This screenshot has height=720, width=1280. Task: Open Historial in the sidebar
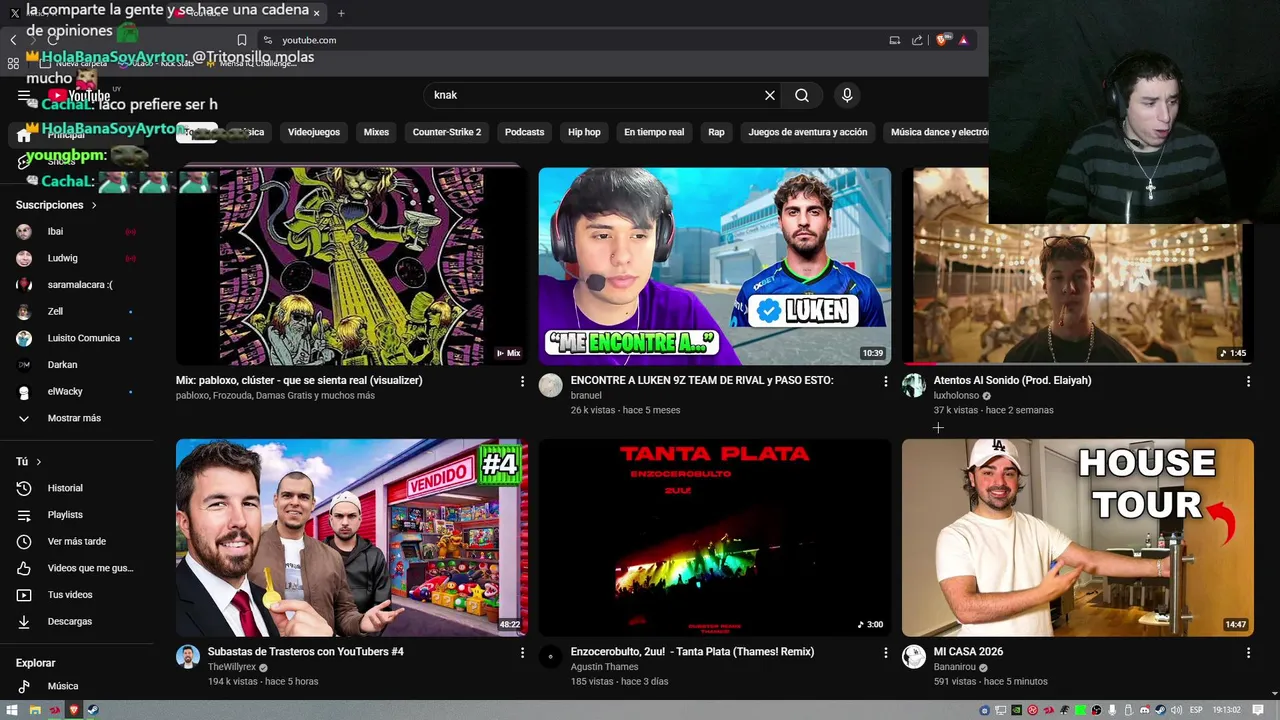pos(76,488)
